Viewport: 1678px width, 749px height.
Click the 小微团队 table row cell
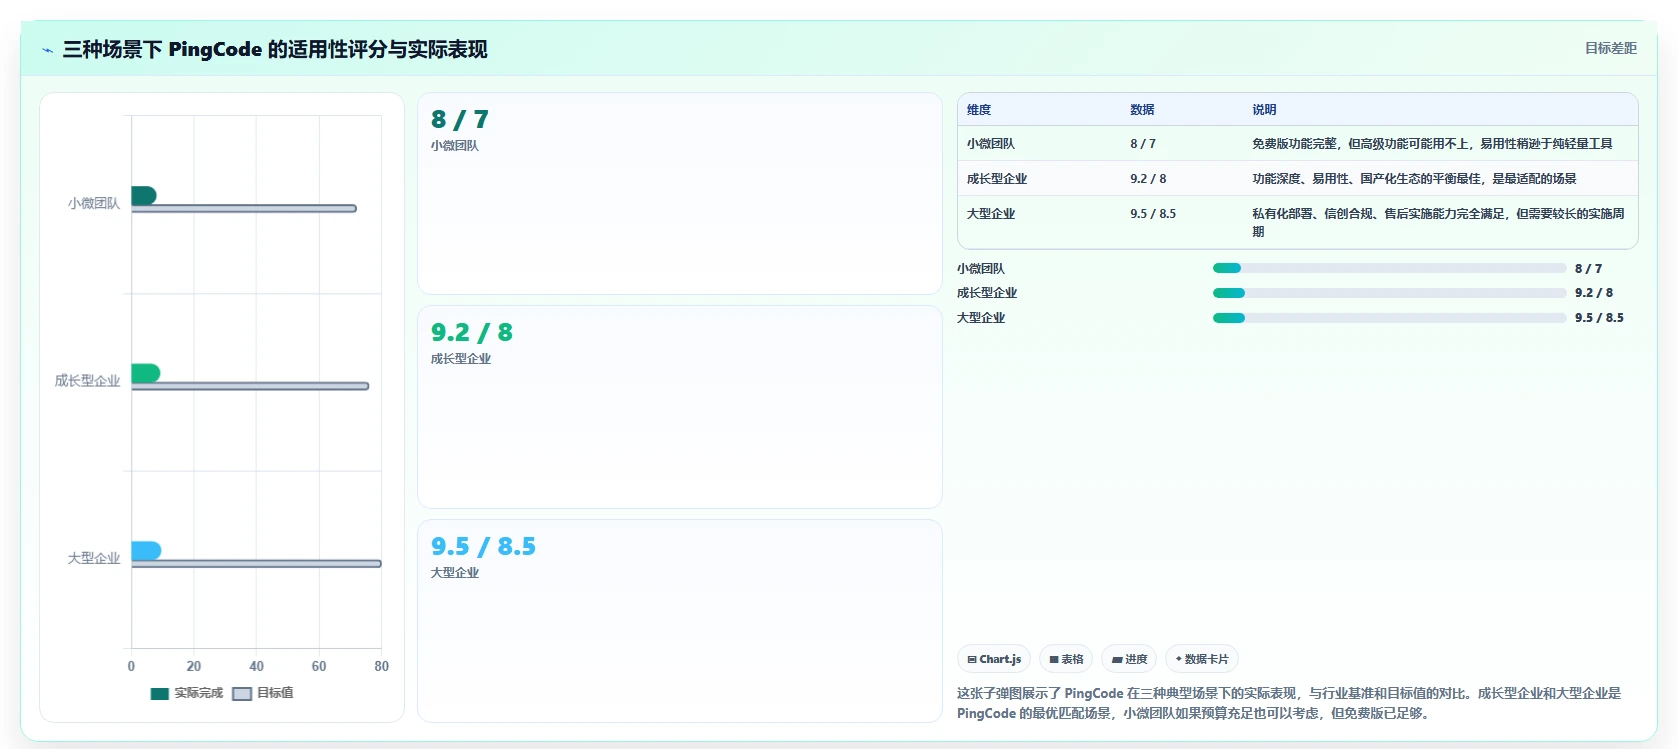tap(991, 144)
